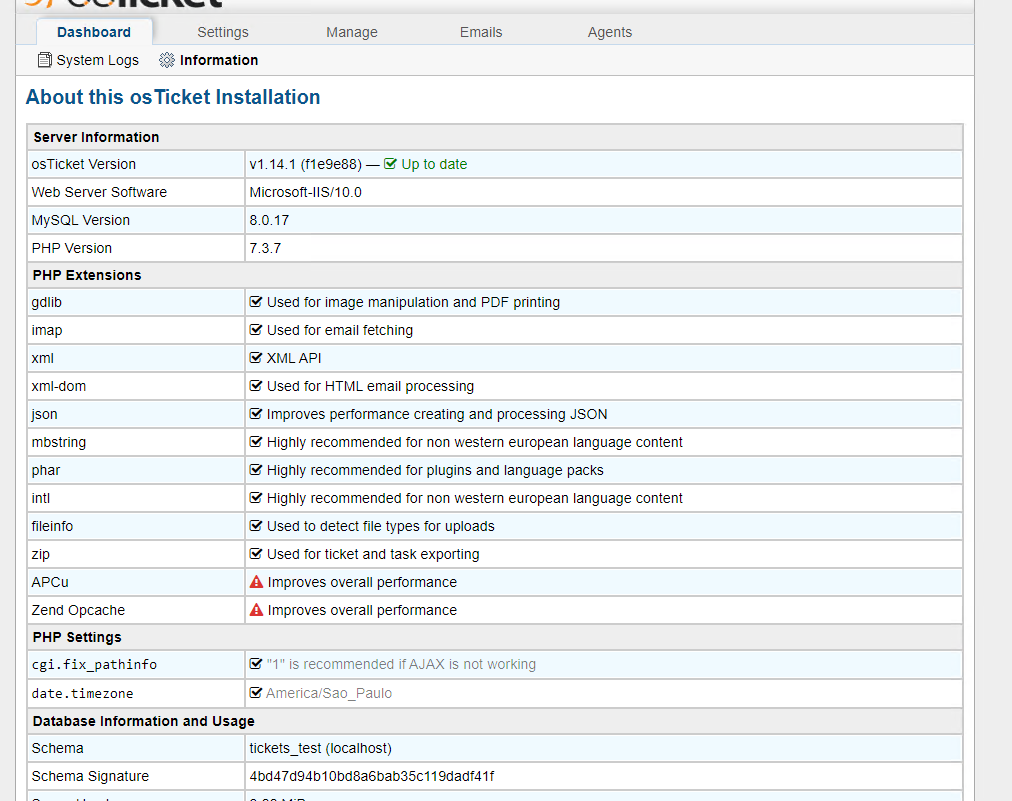This screenshot has height=801, width=1012.
Task: Click the 'PHP Version' label cell
Action: pyautogui.click(x=136, y=248)
